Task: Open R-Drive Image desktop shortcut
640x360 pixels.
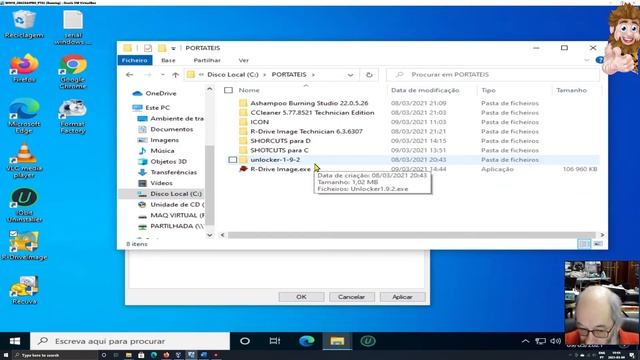Action: (24, 246)
